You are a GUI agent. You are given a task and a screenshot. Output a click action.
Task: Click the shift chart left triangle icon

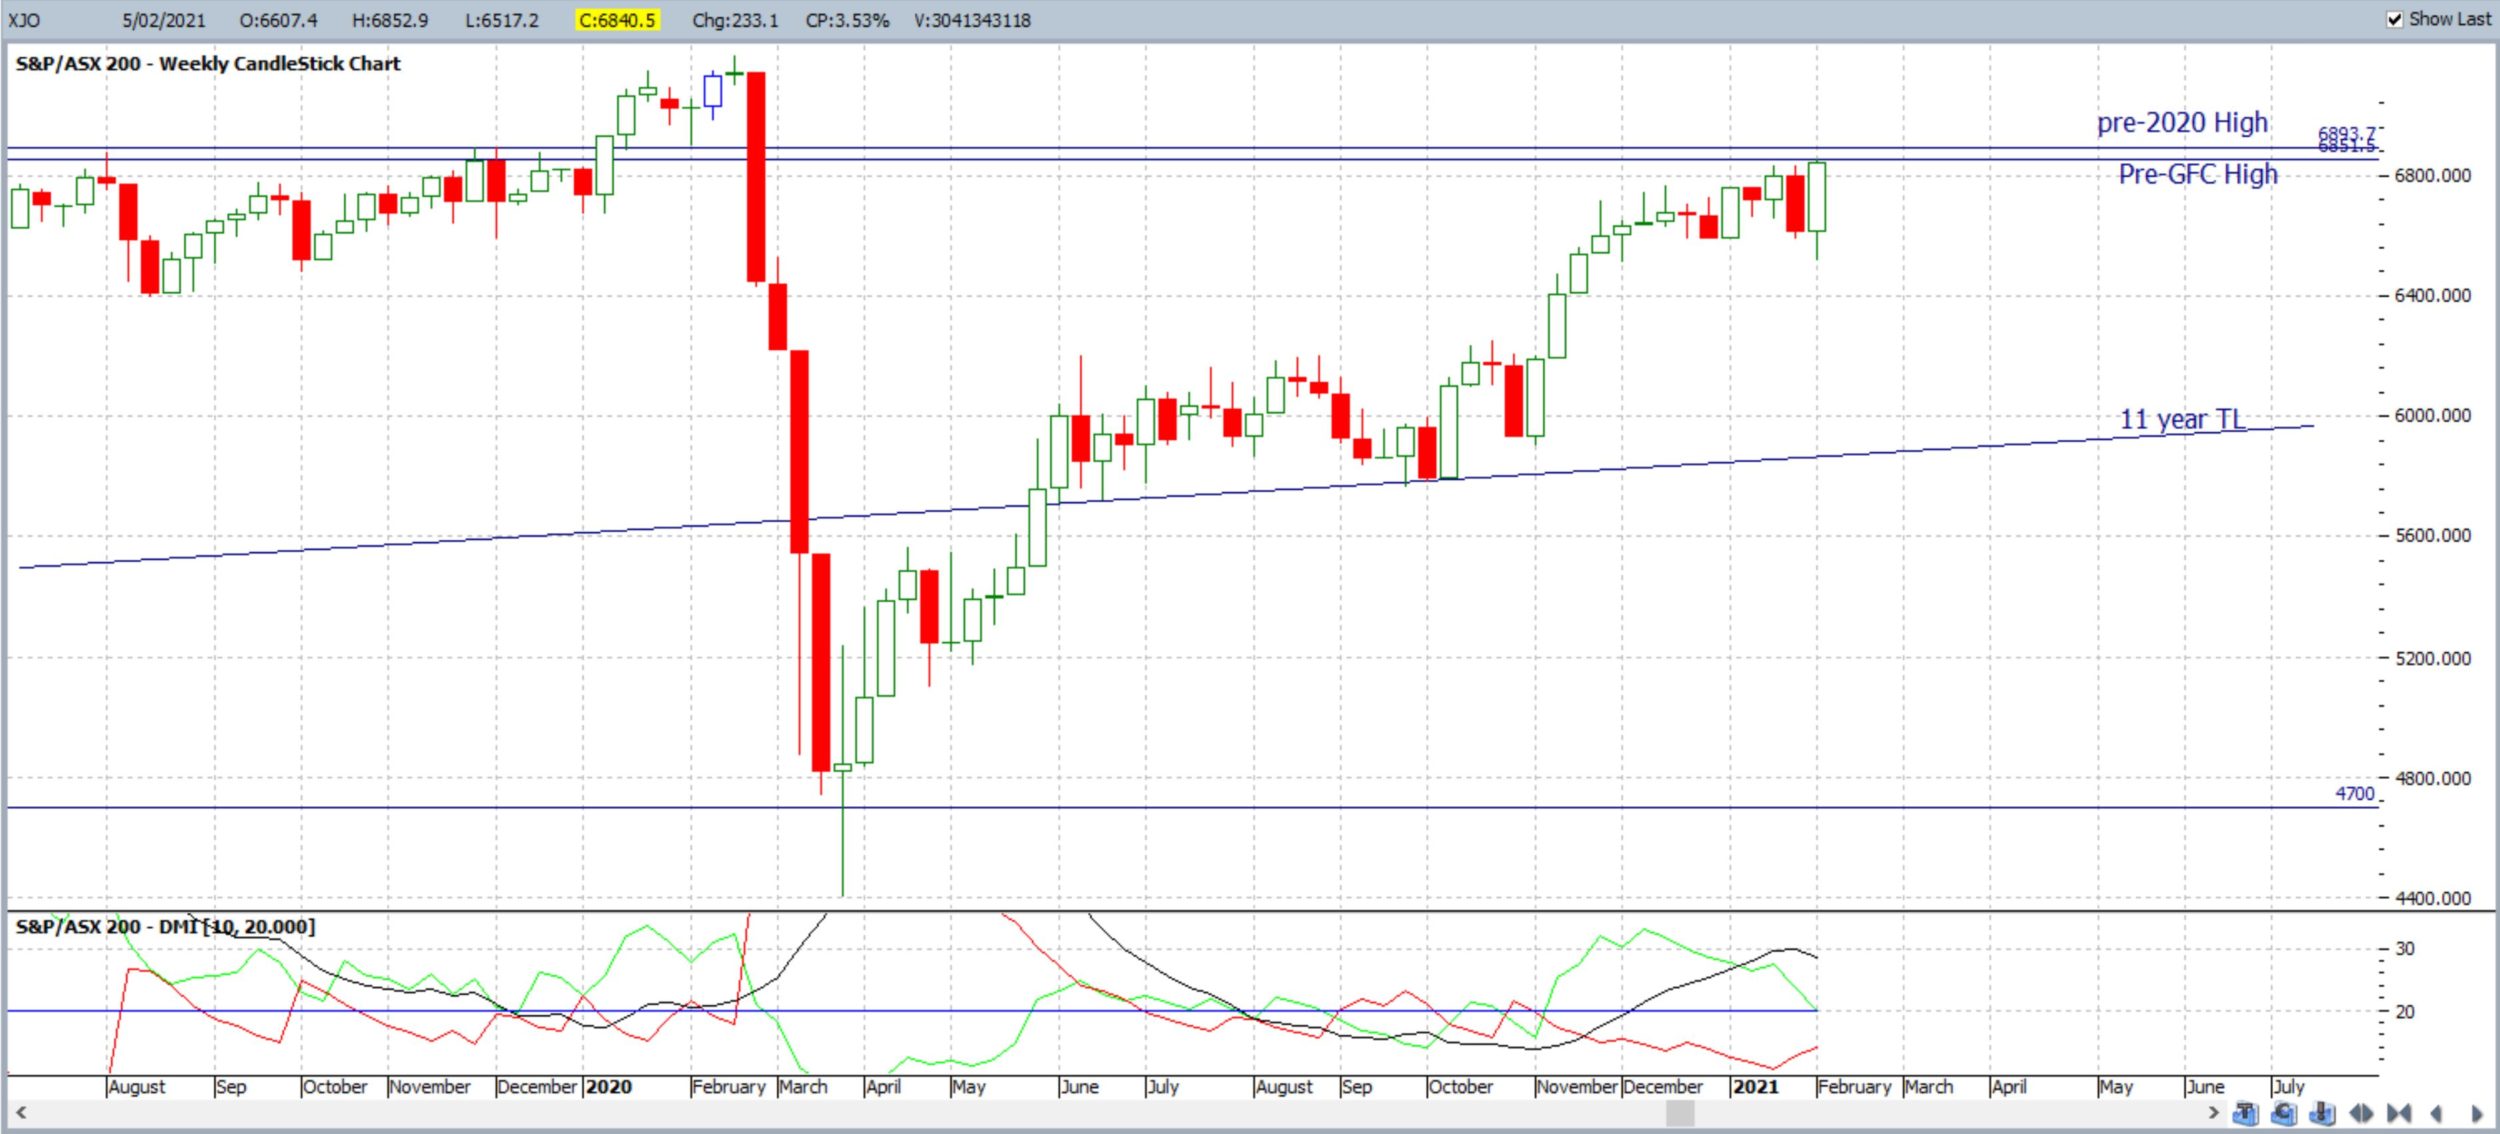coord(2436,1113)
